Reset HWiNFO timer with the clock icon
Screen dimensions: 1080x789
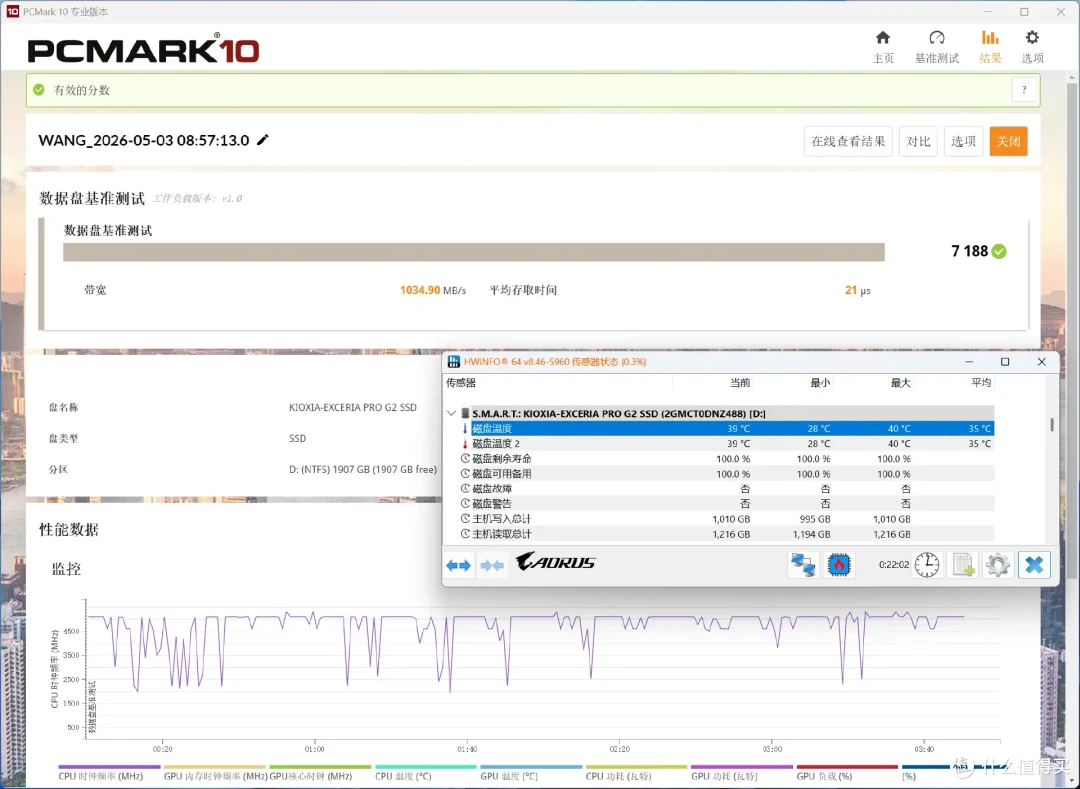(927, 565)
